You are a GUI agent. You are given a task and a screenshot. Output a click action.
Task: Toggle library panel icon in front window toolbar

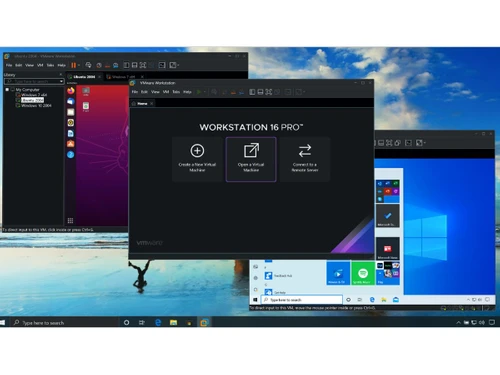point(252,92)
